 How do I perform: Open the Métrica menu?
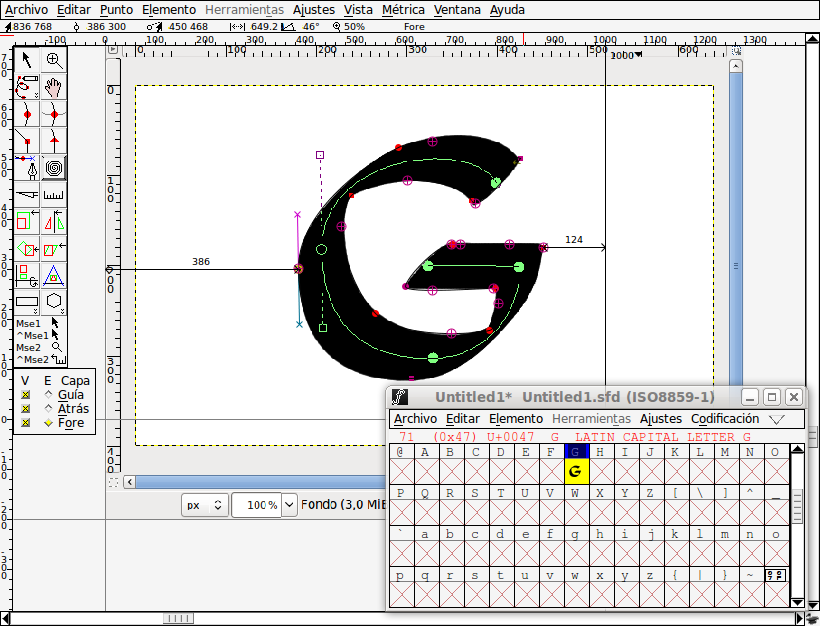tap(403, 10)
